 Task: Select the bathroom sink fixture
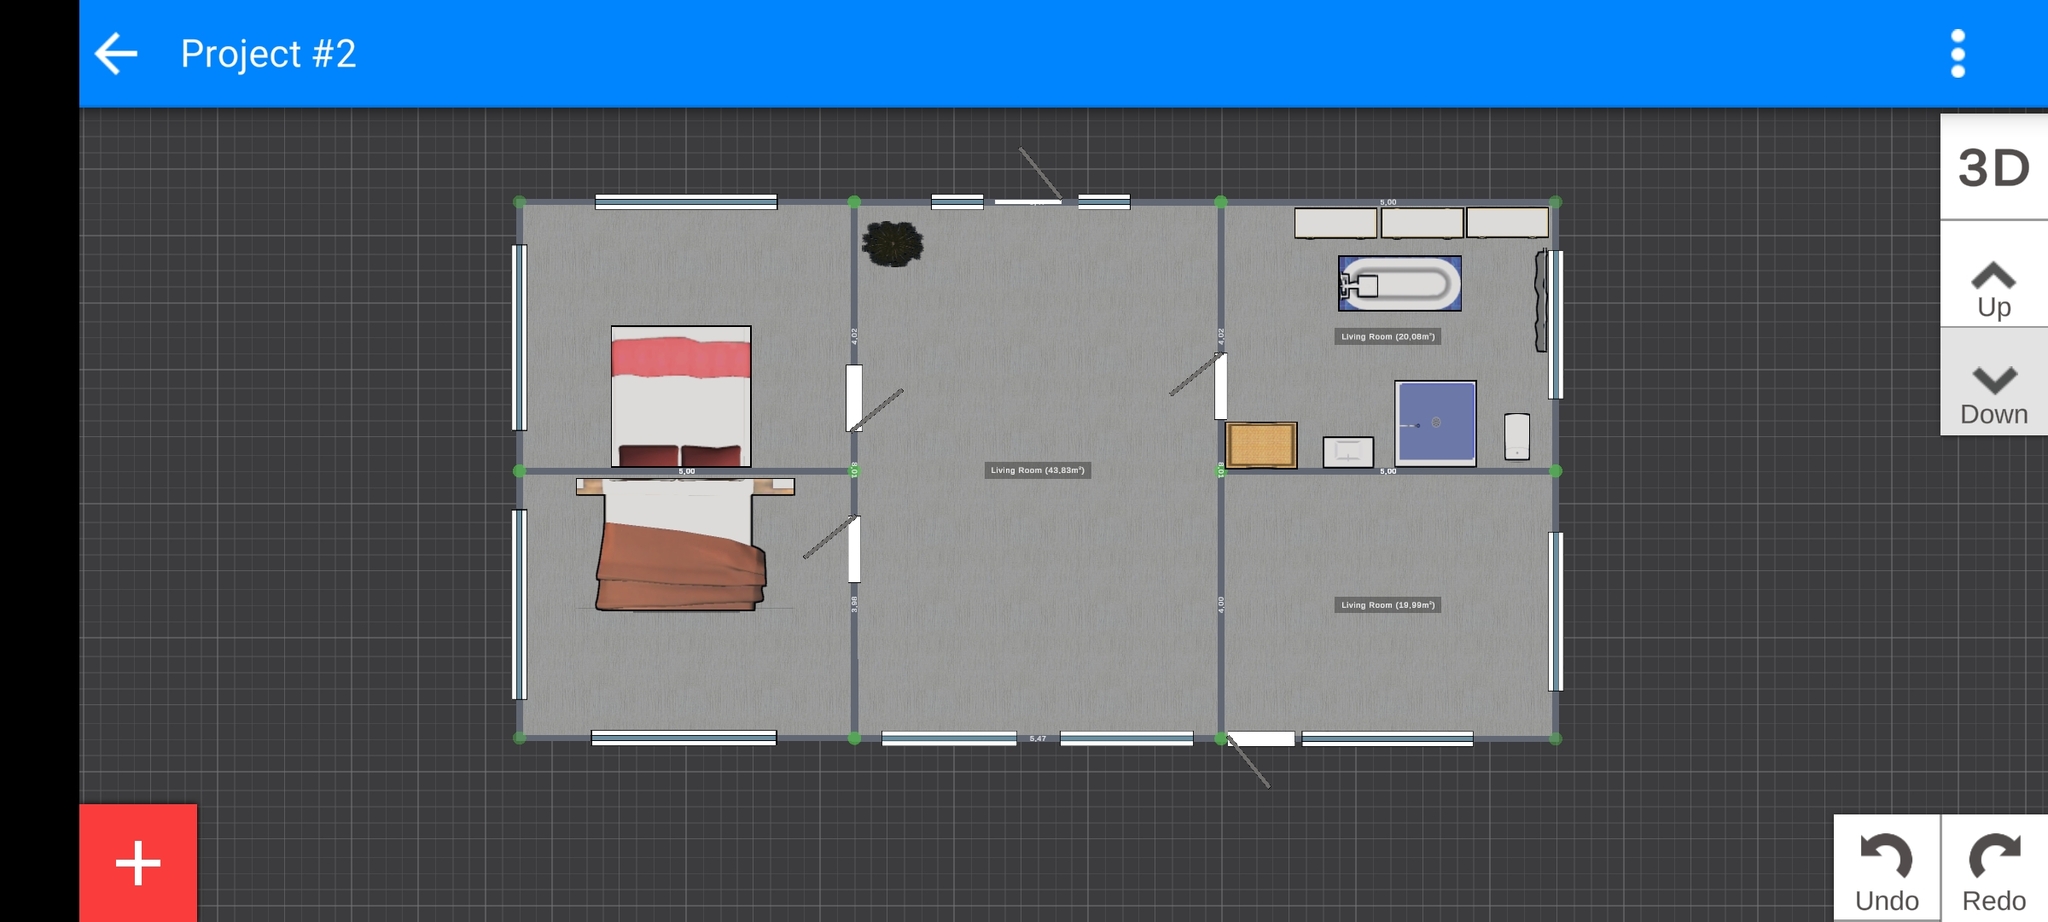[x=1347, y=452]
